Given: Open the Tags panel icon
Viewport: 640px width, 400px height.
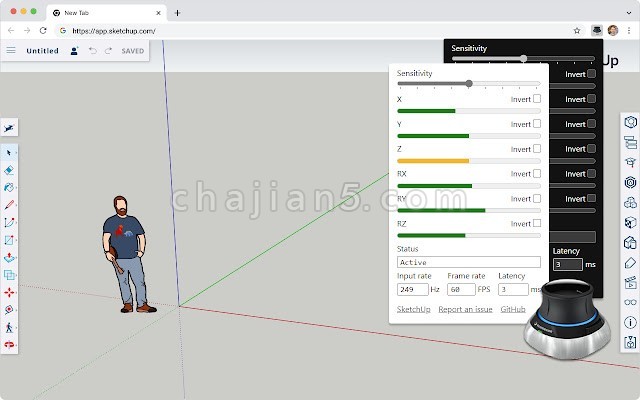Looking at the screenshot, I should 630,263.
